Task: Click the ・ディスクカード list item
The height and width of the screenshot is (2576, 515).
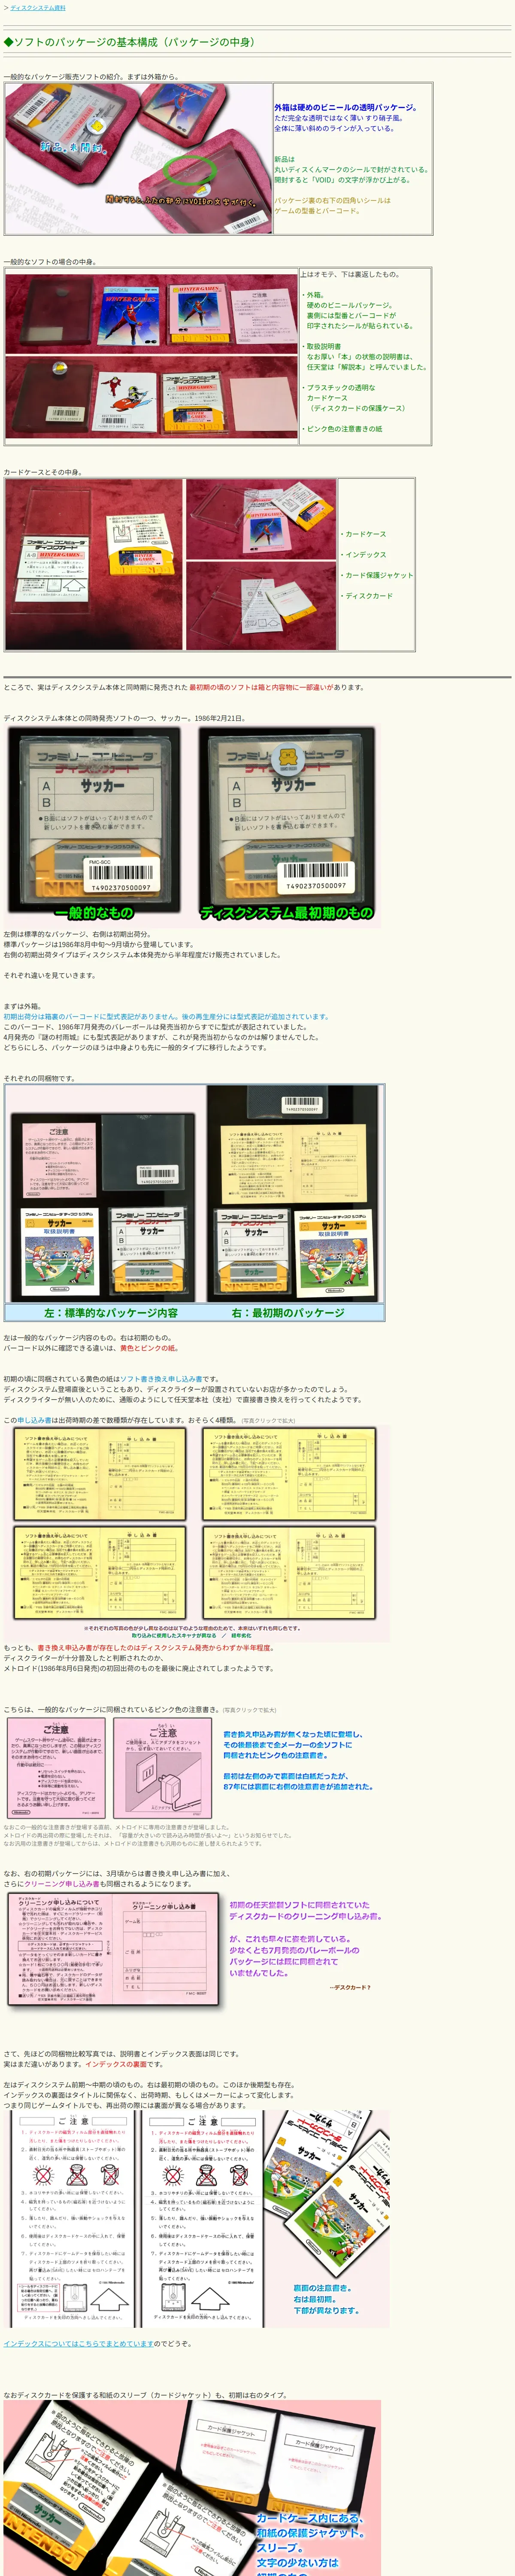Action: pos(366,596)
